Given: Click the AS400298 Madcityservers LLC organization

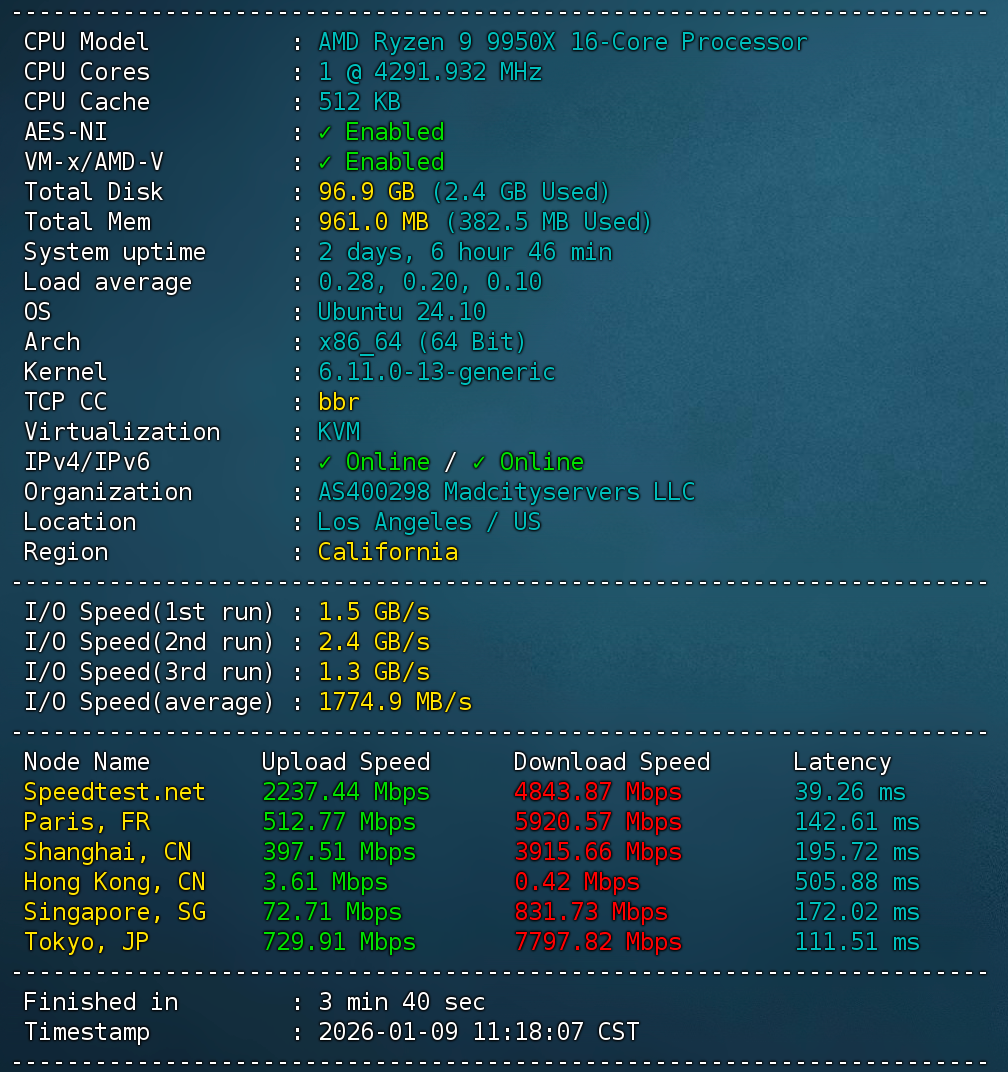Looking at the screenshot, I should pos(506,492).
